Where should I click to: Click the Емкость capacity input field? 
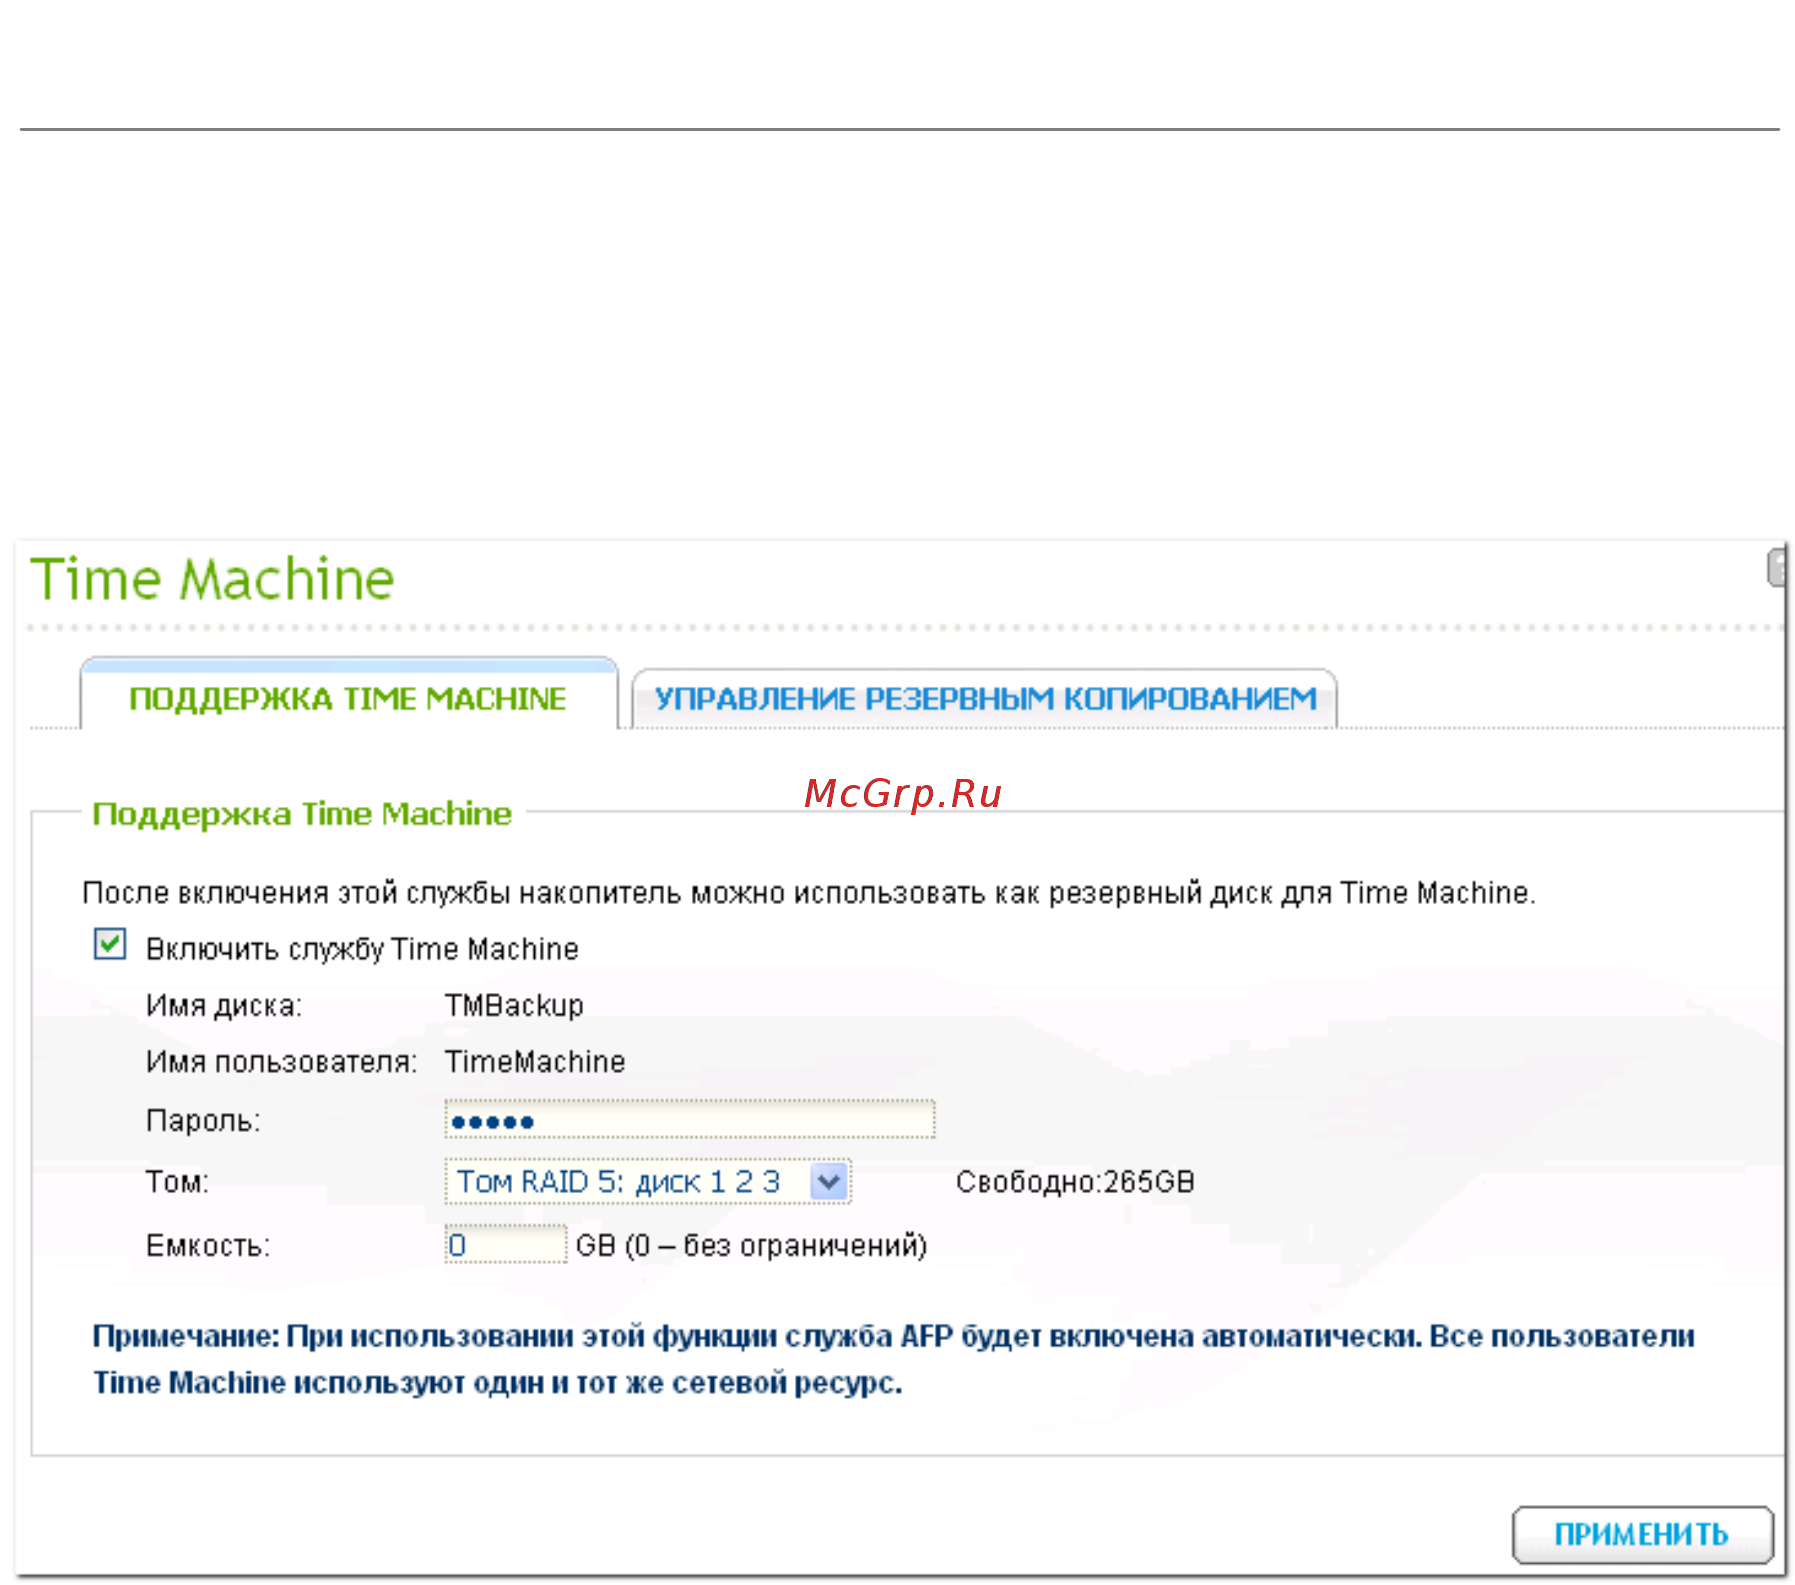[506, 1245]
